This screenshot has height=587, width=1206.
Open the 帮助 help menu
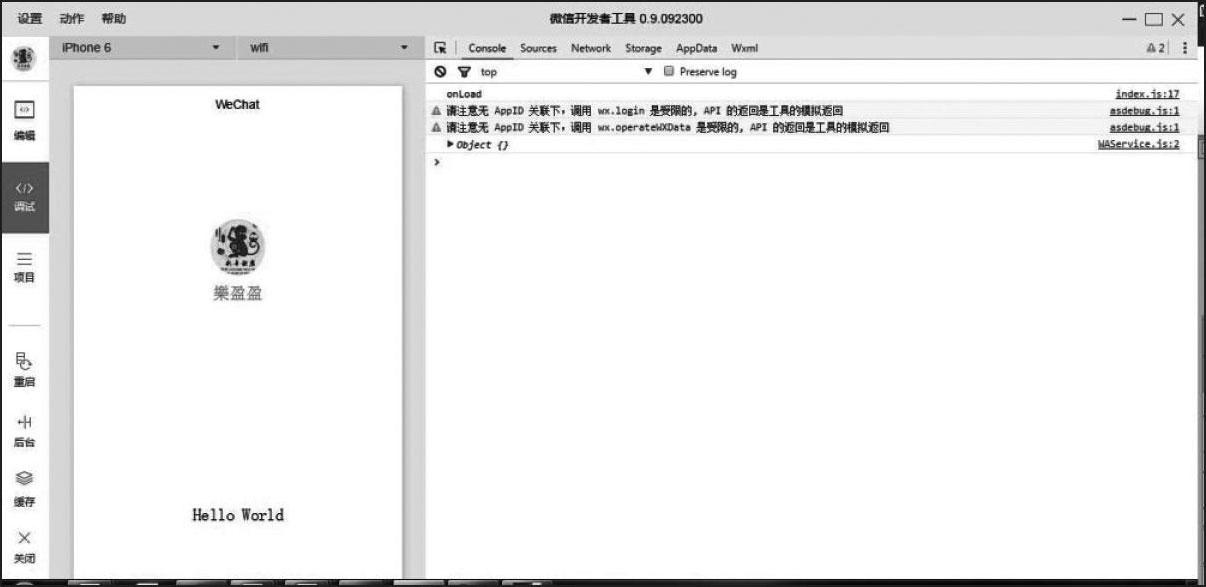pos(113,19)
